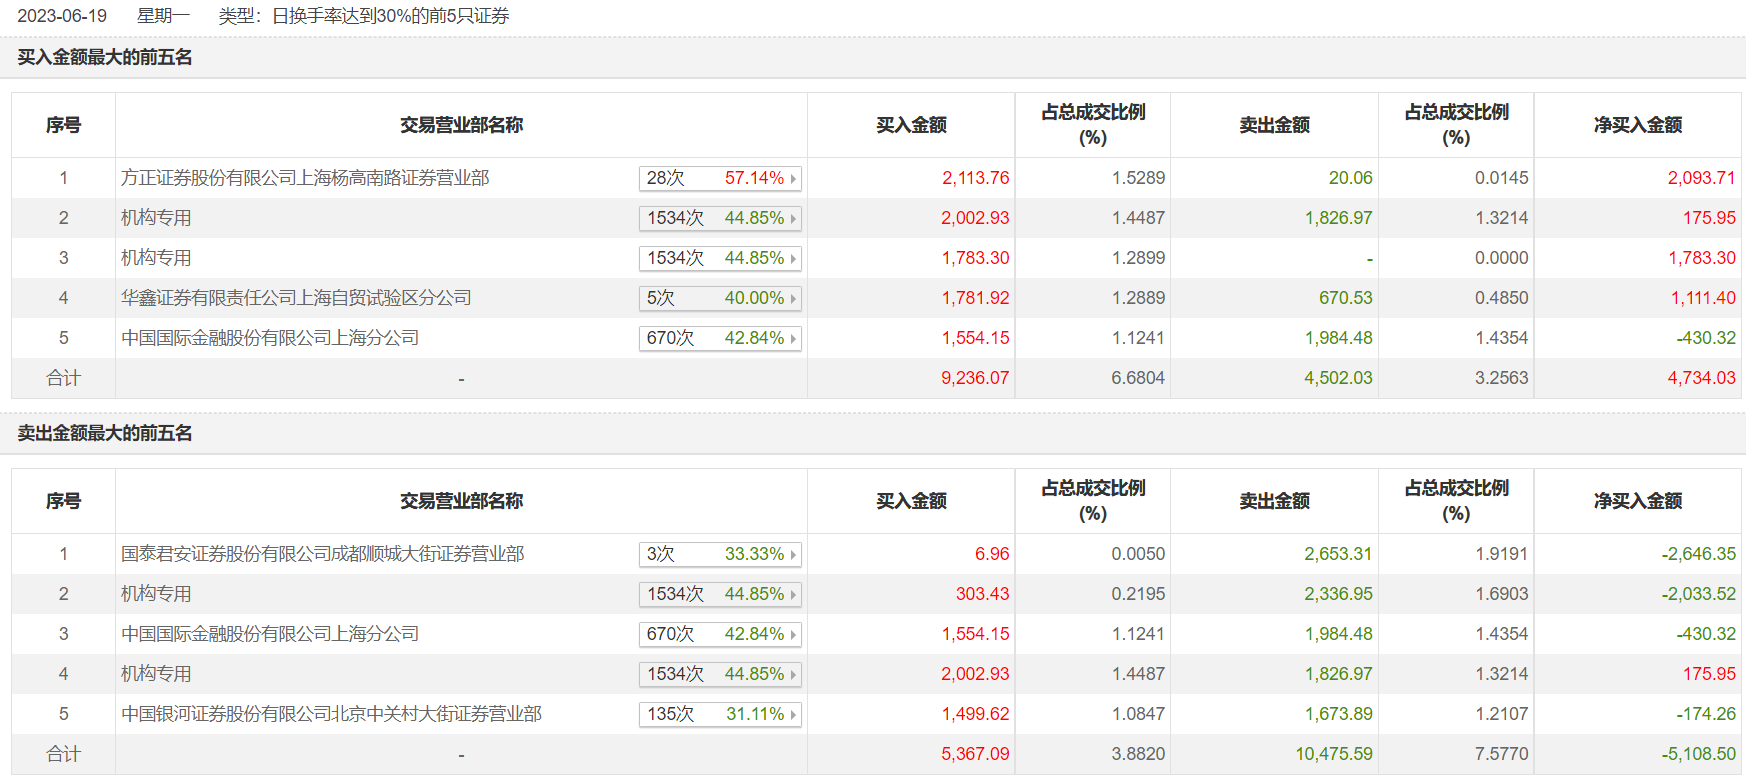Click arrow icon next to 5次 40.00%
This screenshot has height=780, width=1746.
tap(793, 299)
